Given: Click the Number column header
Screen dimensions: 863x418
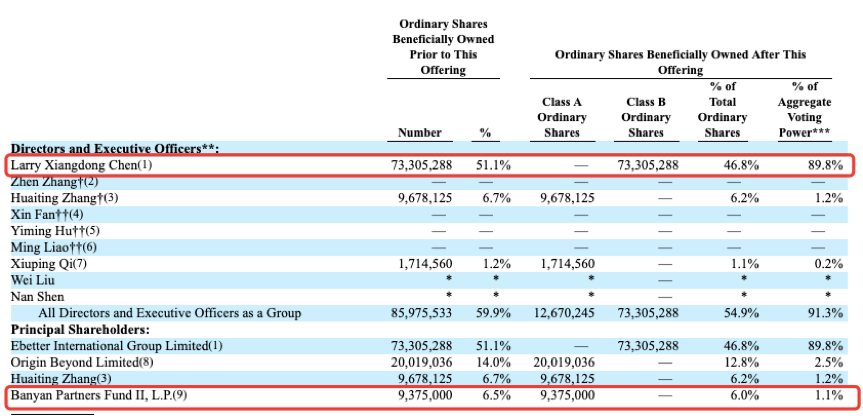Looking at the screenshot, I should click(x=420, y=132).
